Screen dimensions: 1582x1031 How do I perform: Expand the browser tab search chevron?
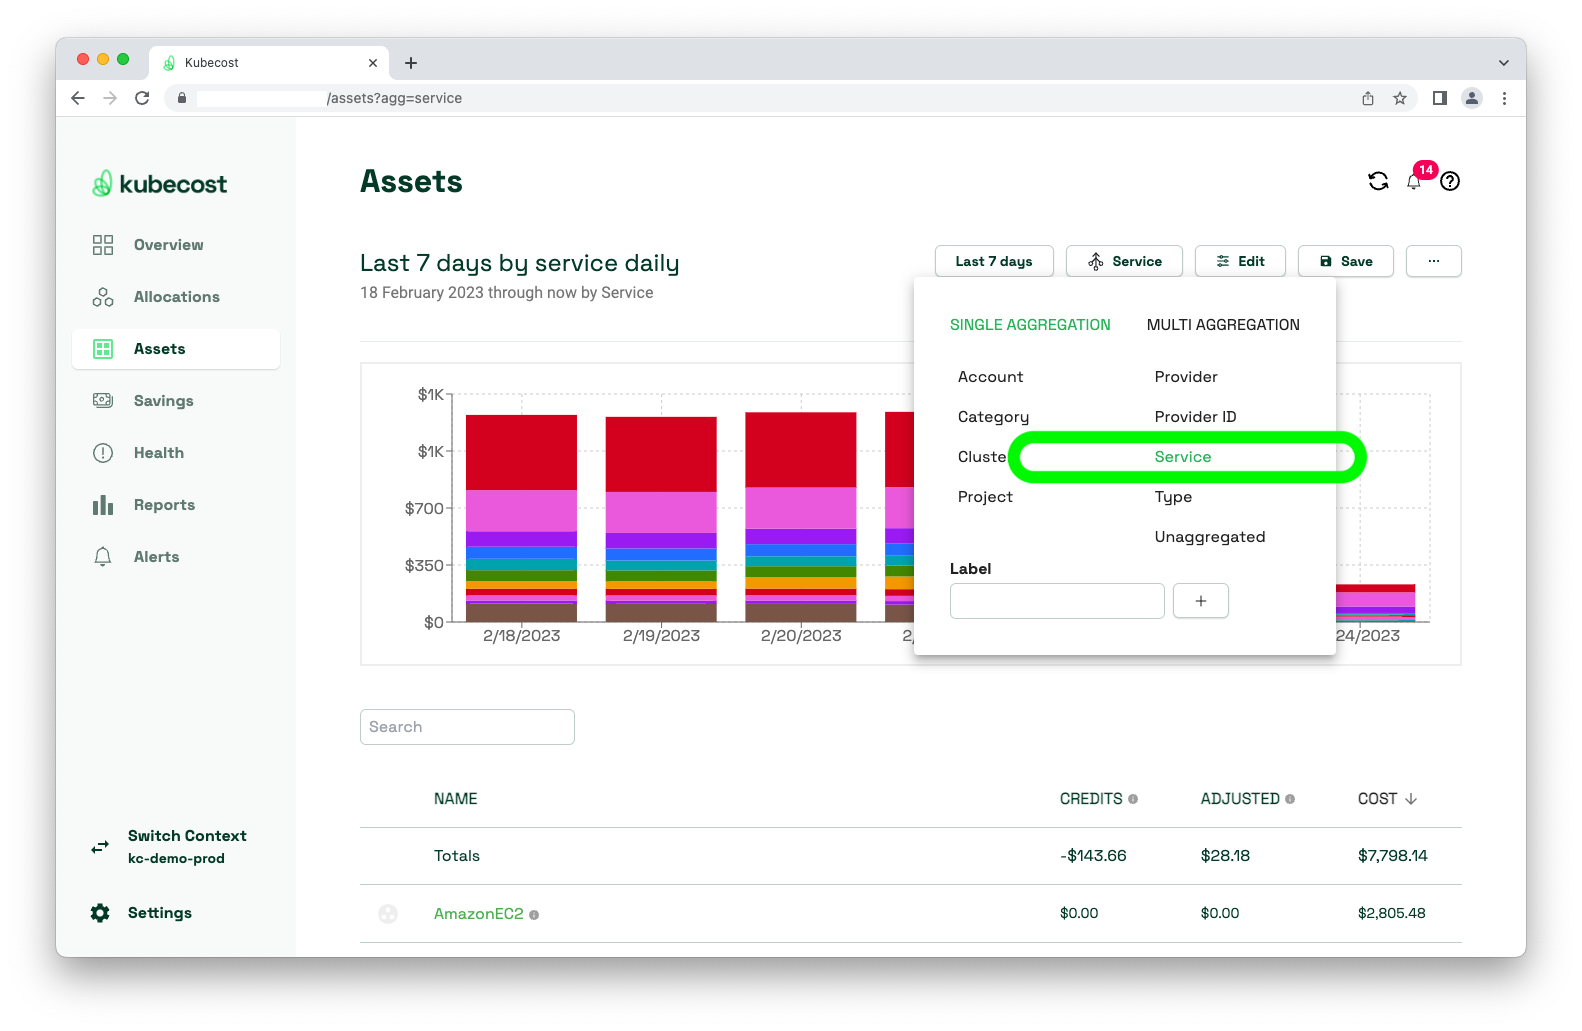click(1504, 63)
